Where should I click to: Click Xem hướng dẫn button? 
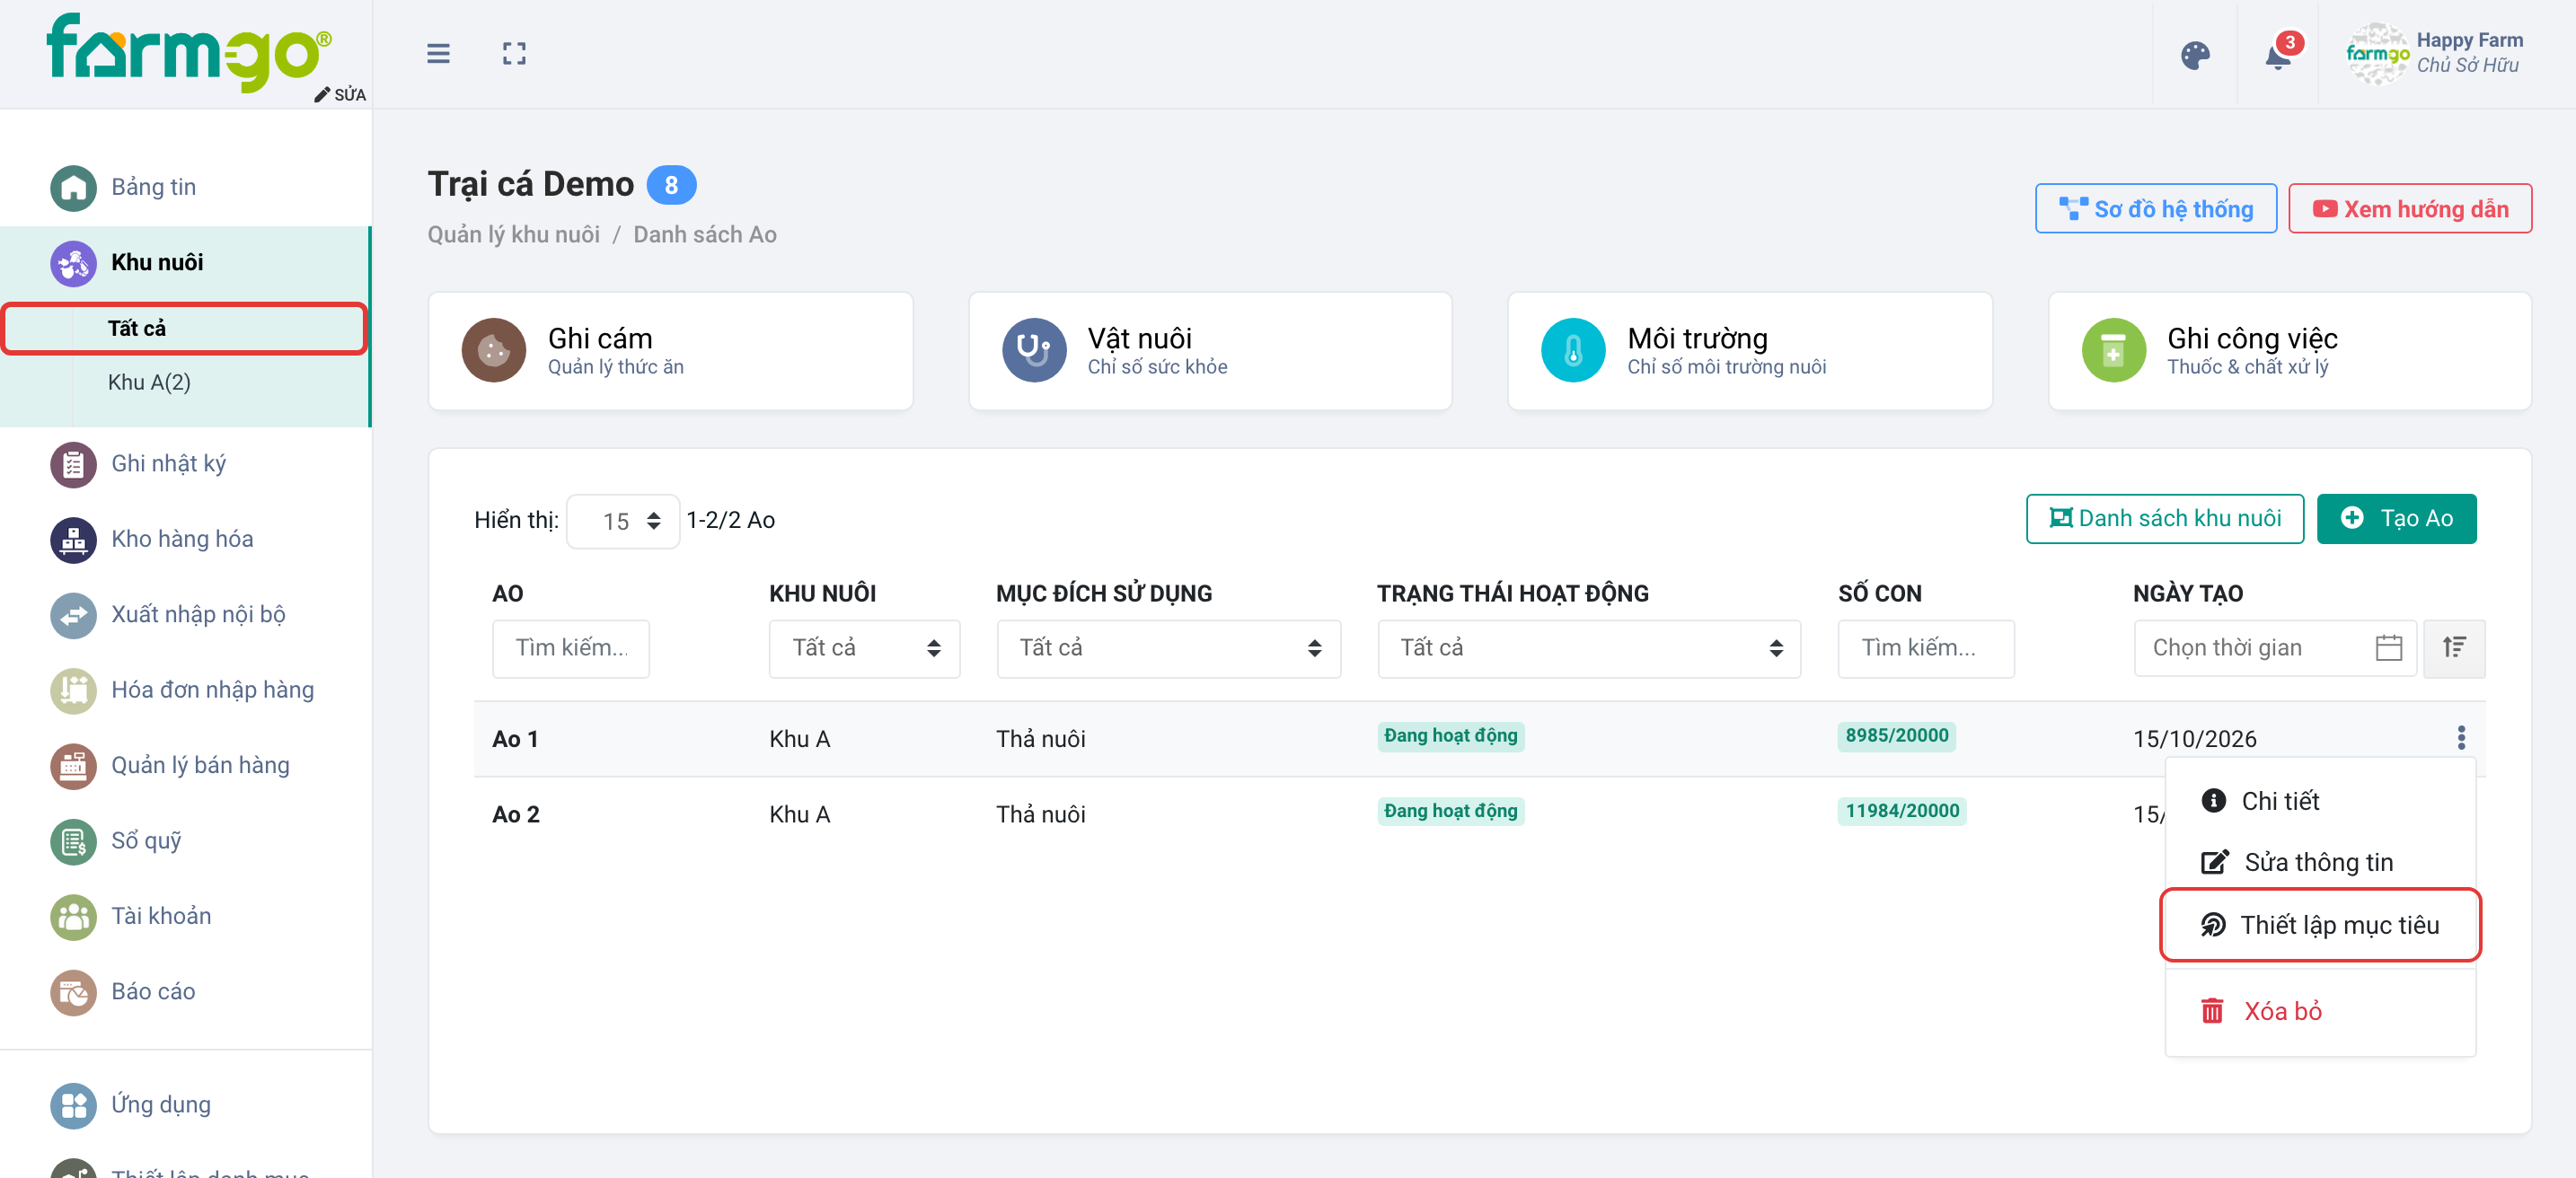click(2410, 209)
